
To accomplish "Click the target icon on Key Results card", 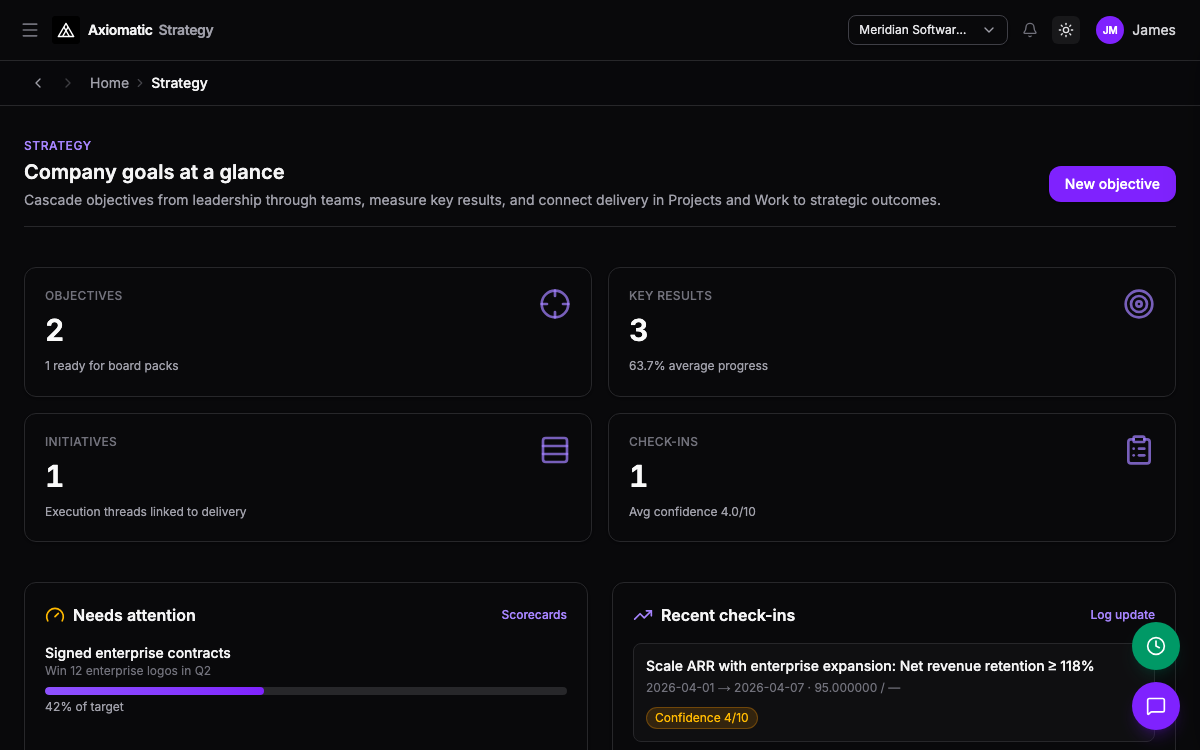I will (x=1139, y=304).
